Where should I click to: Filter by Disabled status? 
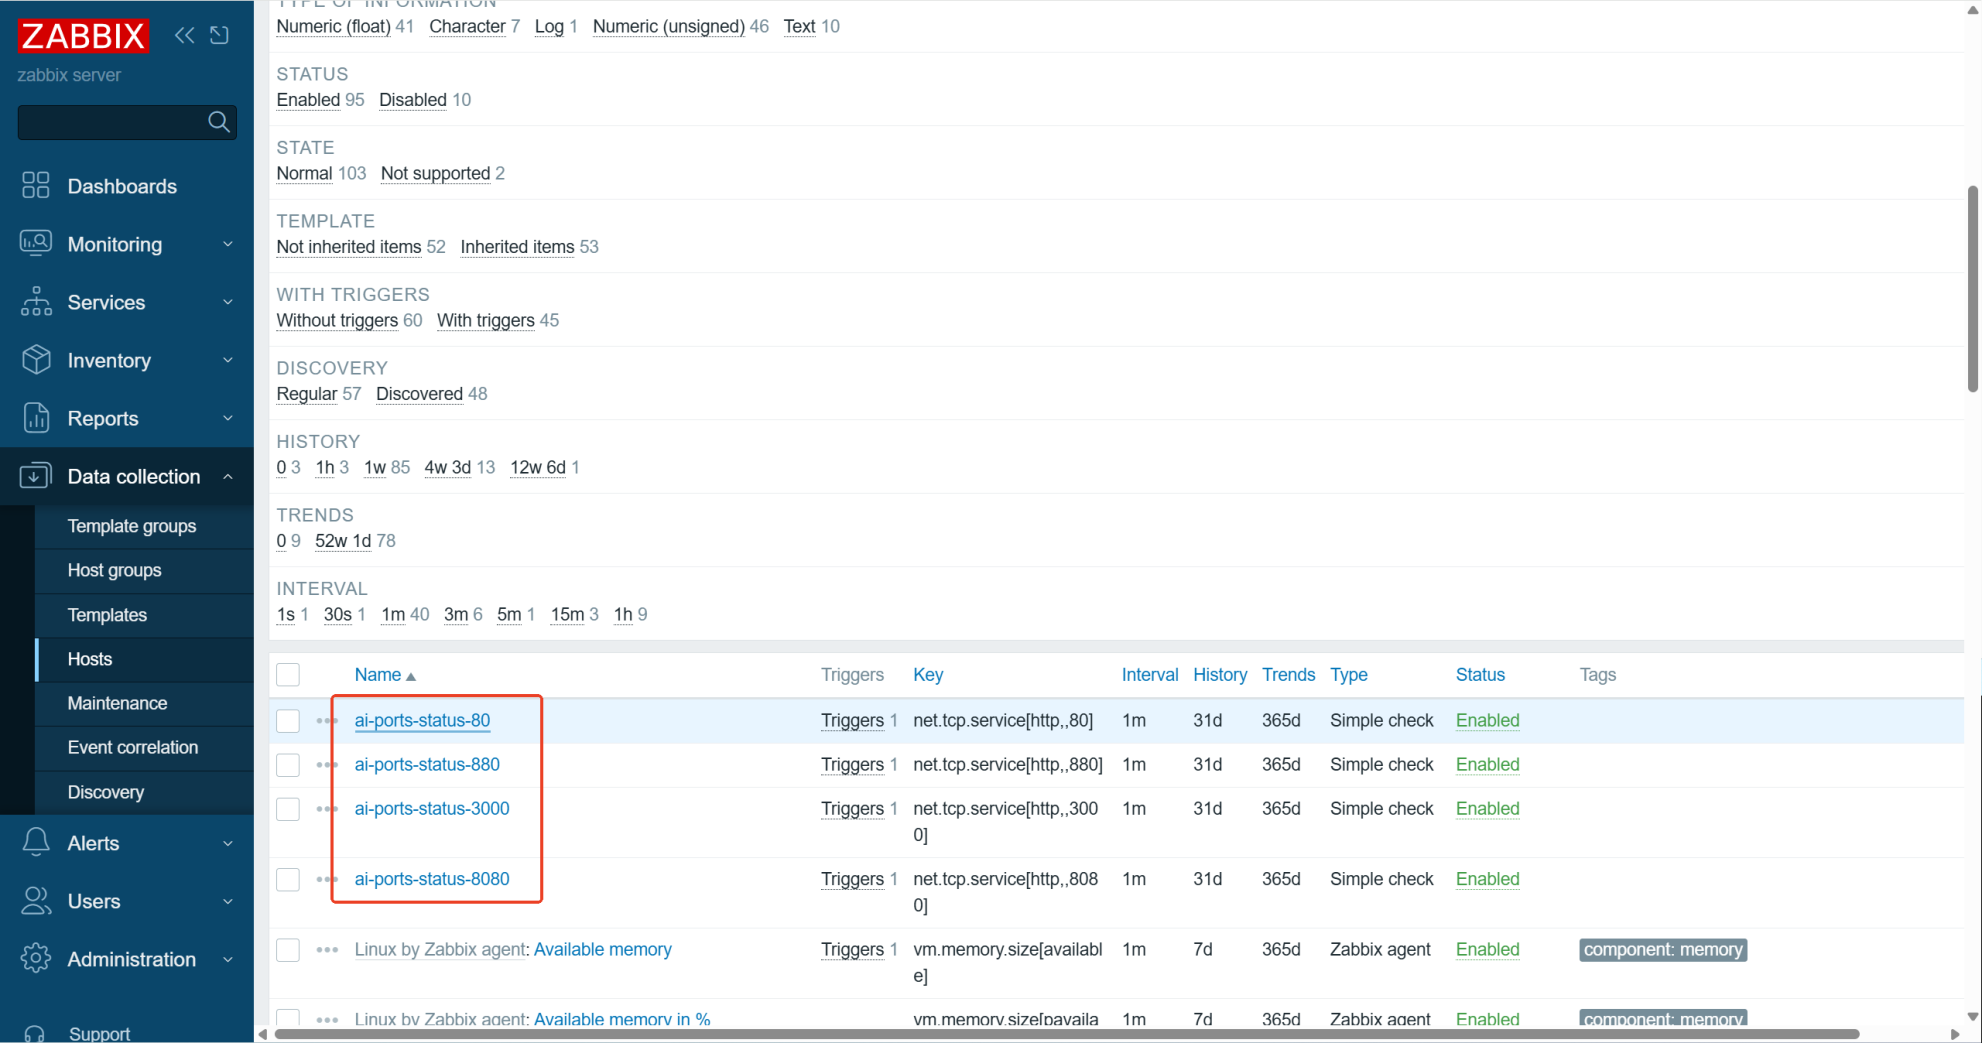(x=413, y=100)
